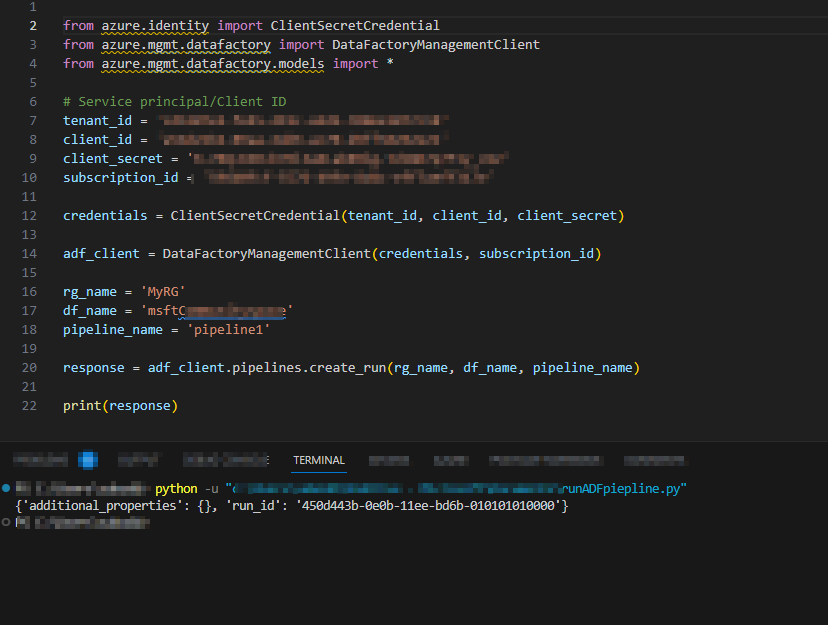Click the warning squiggle under azure.identity import

(155, 31)
